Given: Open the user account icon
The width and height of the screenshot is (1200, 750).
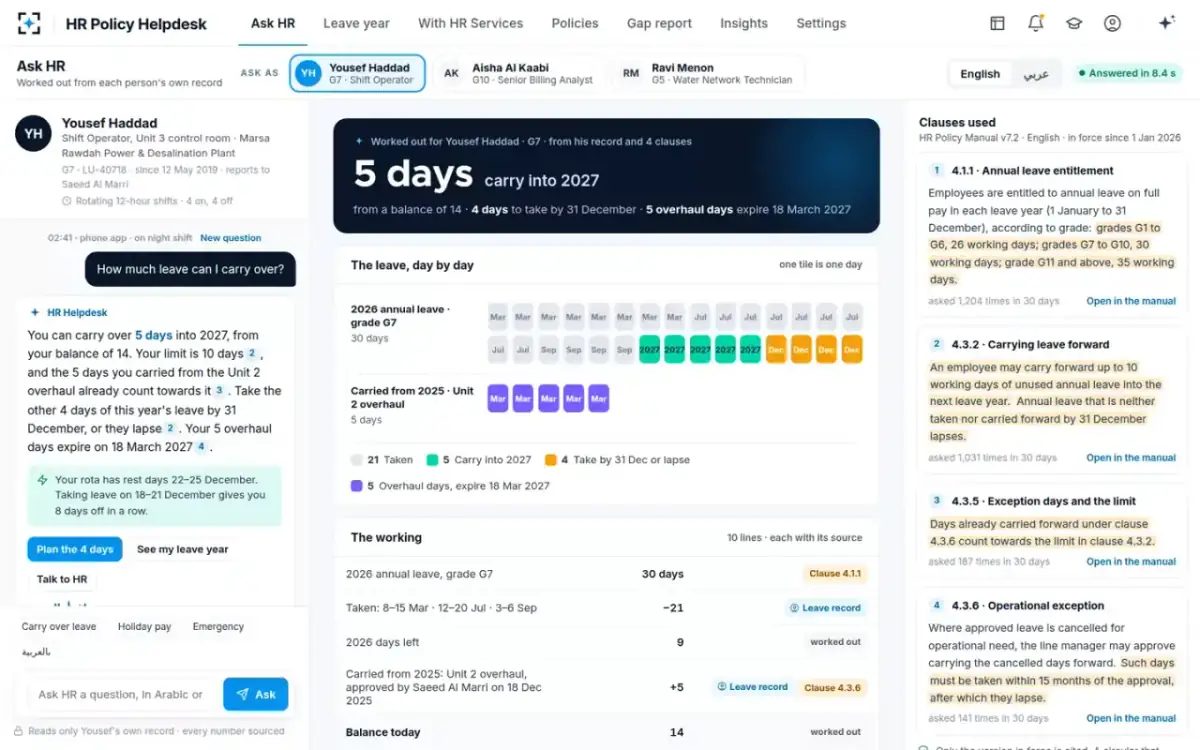Looking at the screenshot, I should [x=1112, y=23].
